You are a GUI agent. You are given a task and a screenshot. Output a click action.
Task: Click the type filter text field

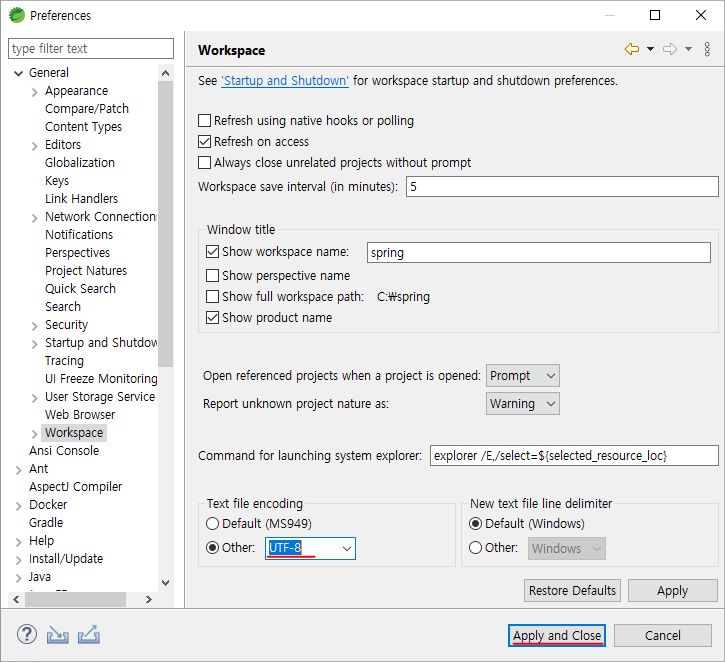(91, 49)
